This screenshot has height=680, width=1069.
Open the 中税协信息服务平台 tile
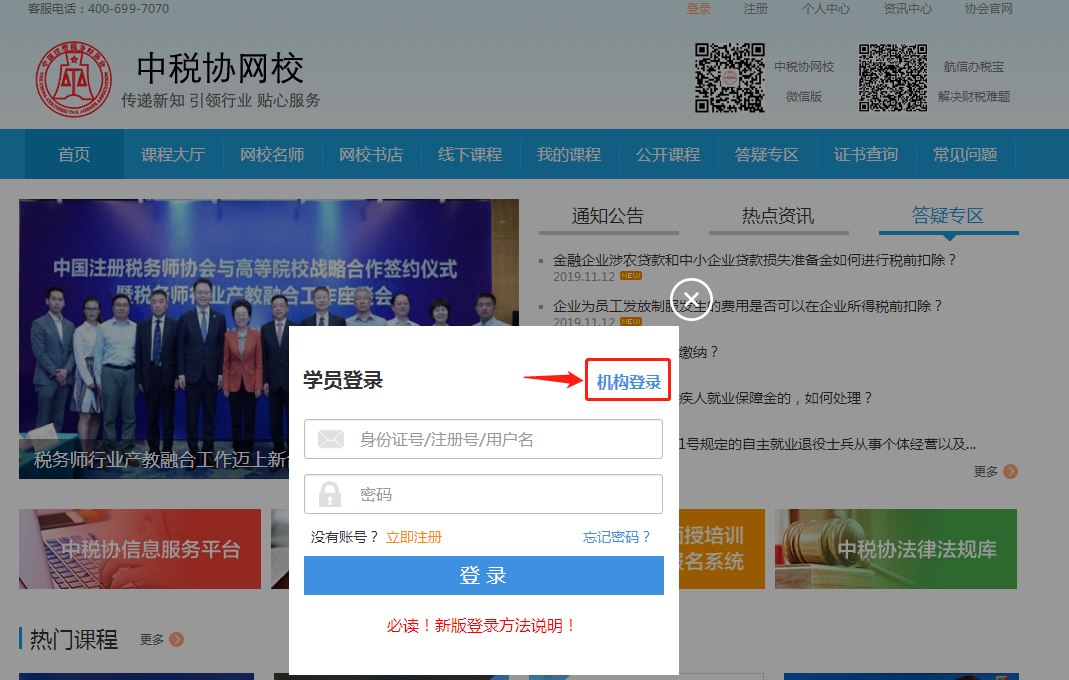140,549
